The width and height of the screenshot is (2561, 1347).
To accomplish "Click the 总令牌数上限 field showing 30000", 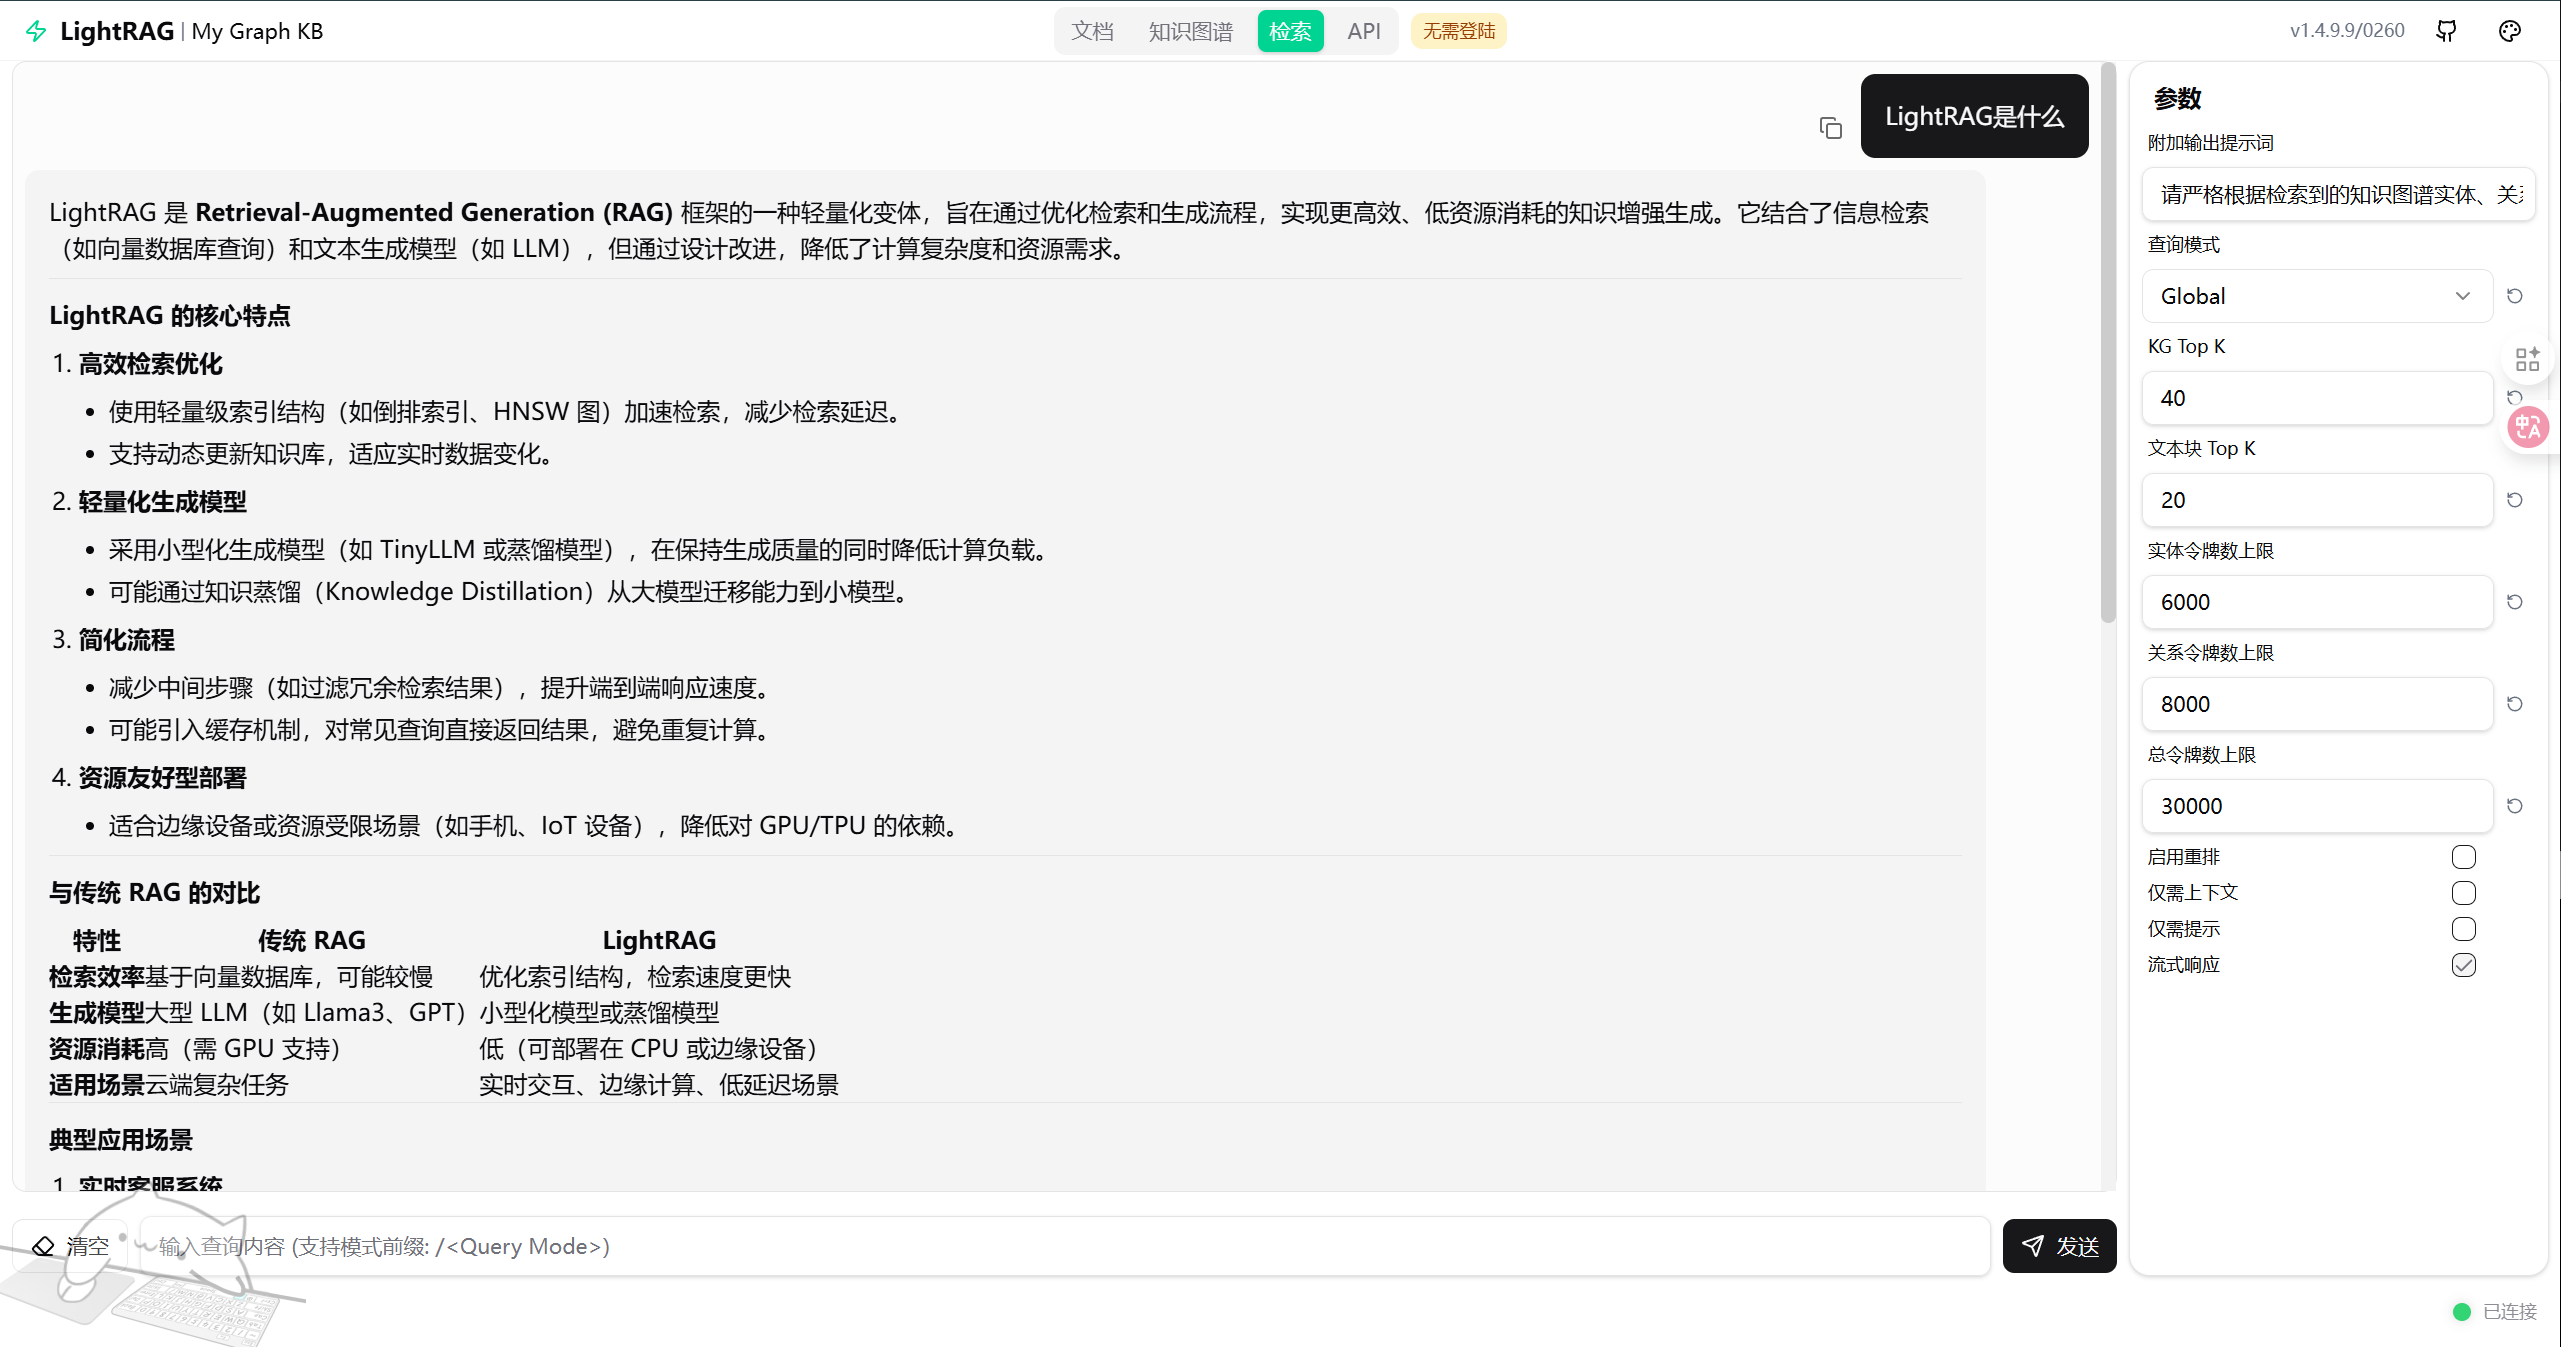I will coord(2317,806).
